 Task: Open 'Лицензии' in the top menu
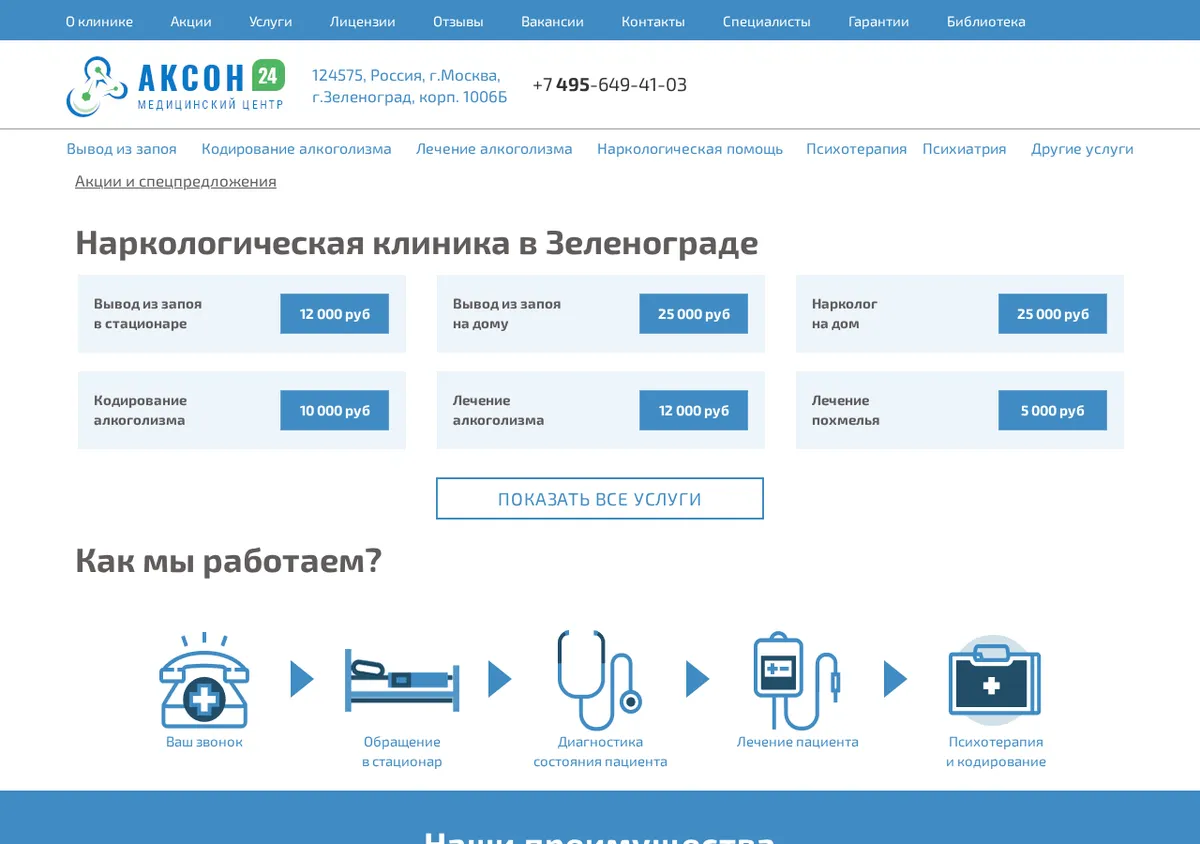pyautogui.click(x=362, y=21)
